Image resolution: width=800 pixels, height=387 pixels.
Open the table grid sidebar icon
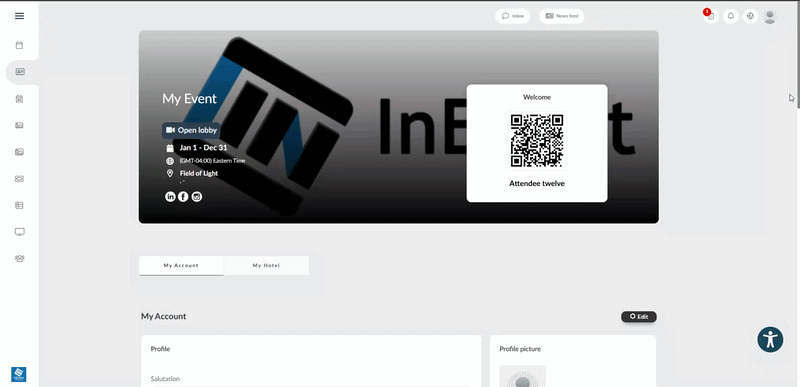[19, 205]
